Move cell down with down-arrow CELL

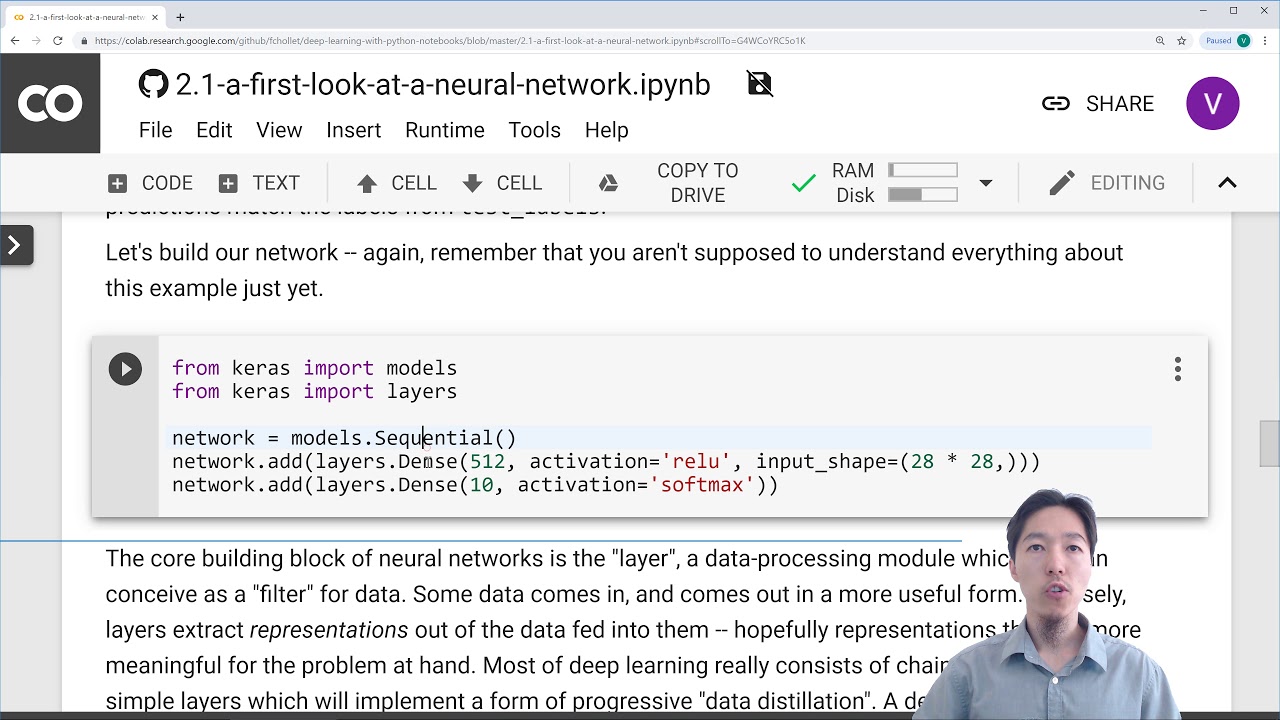point(503,183)
